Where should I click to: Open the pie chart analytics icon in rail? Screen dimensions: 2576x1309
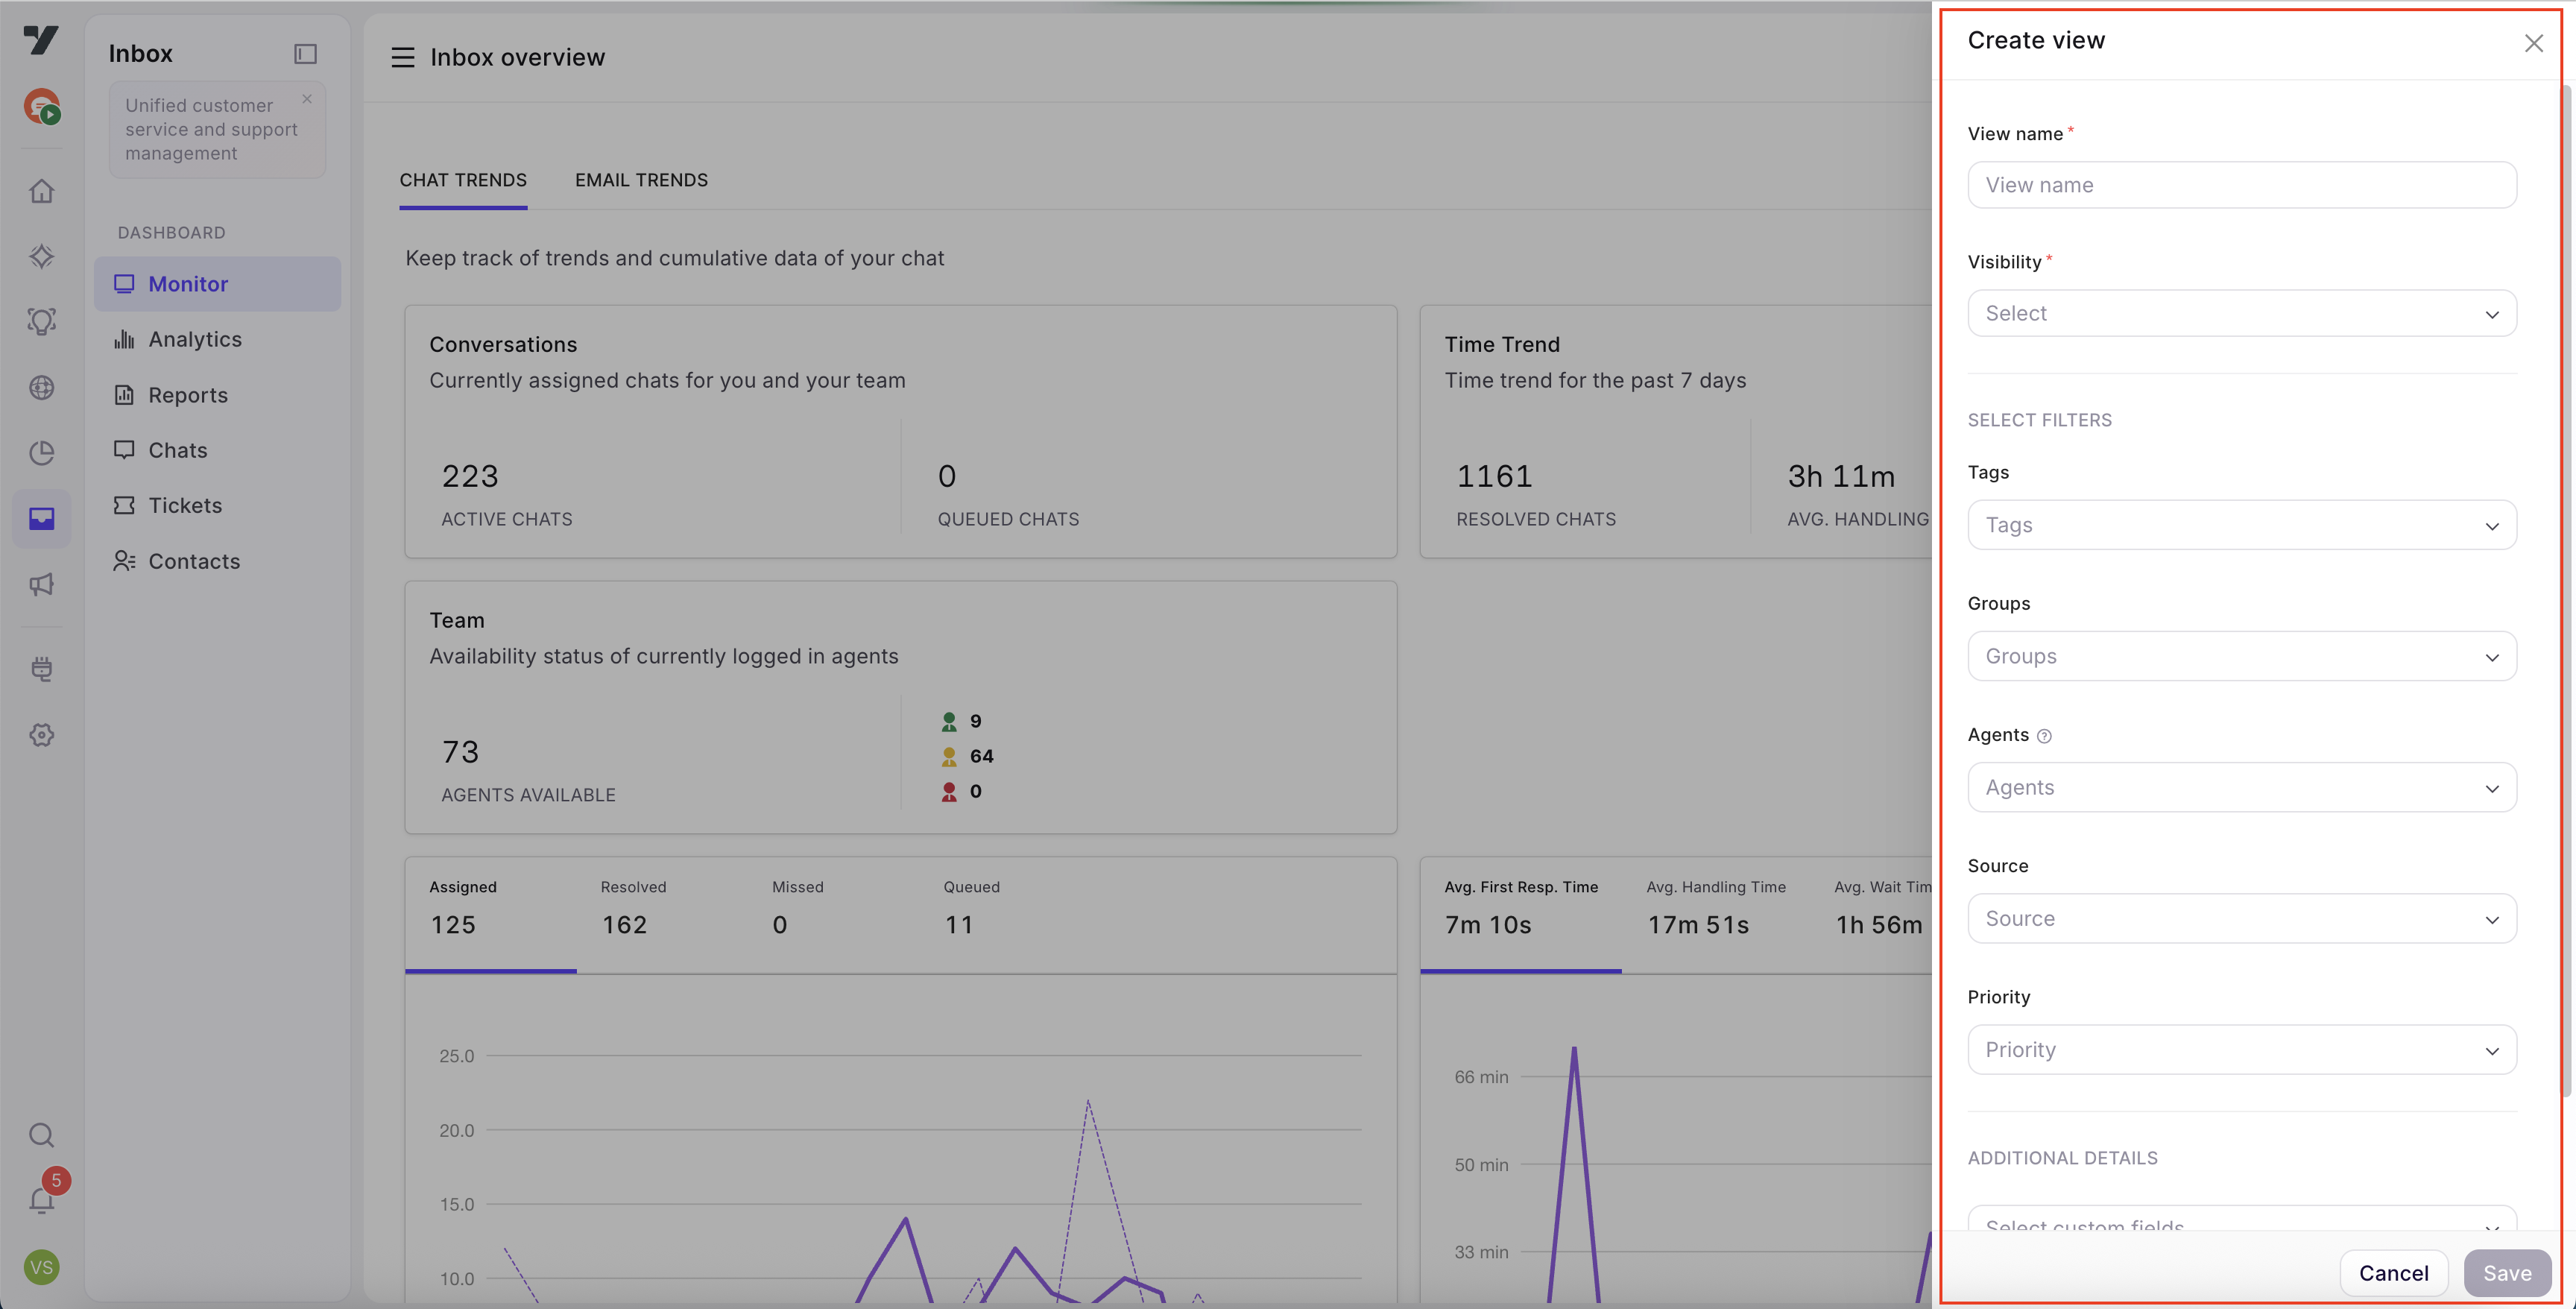coord(41,453)
